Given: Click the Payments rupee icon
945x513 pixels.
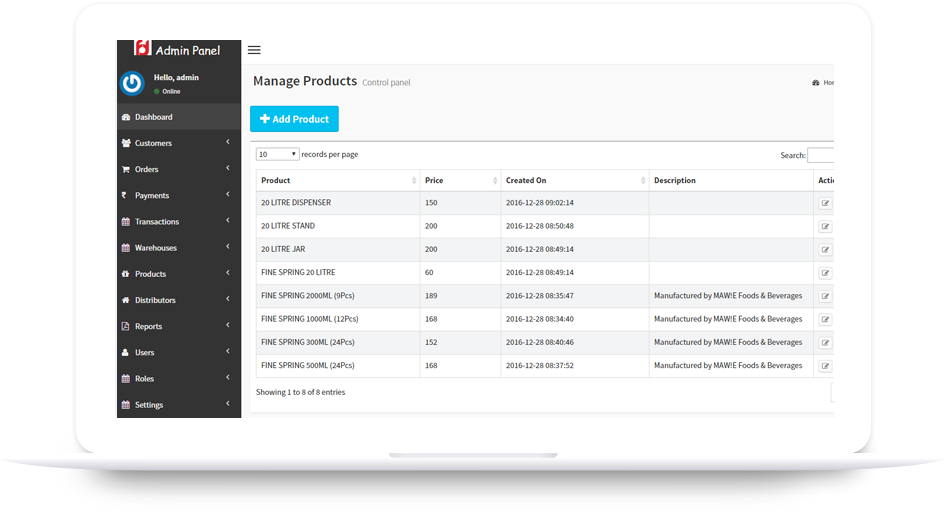Looking at the screenshot, I should (x=125, y=196).
